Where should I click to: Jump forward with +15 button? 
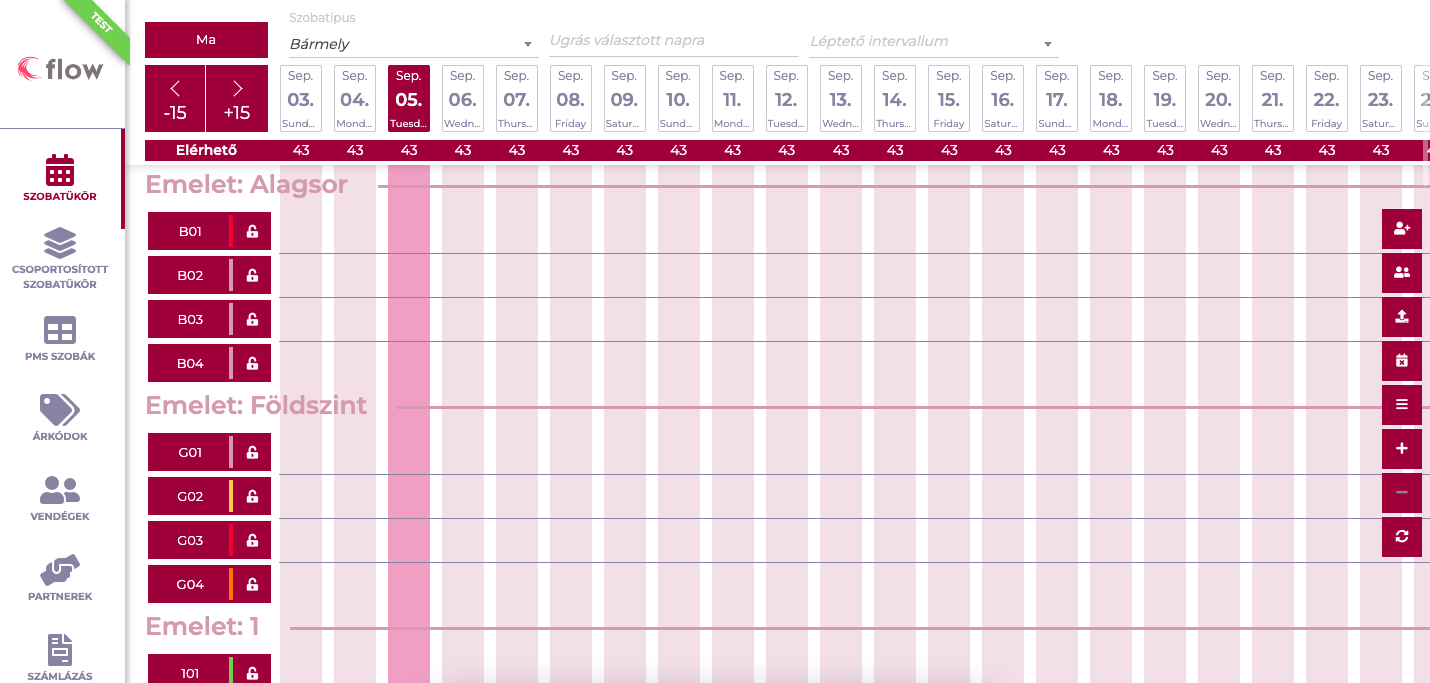tap(237, 99)
